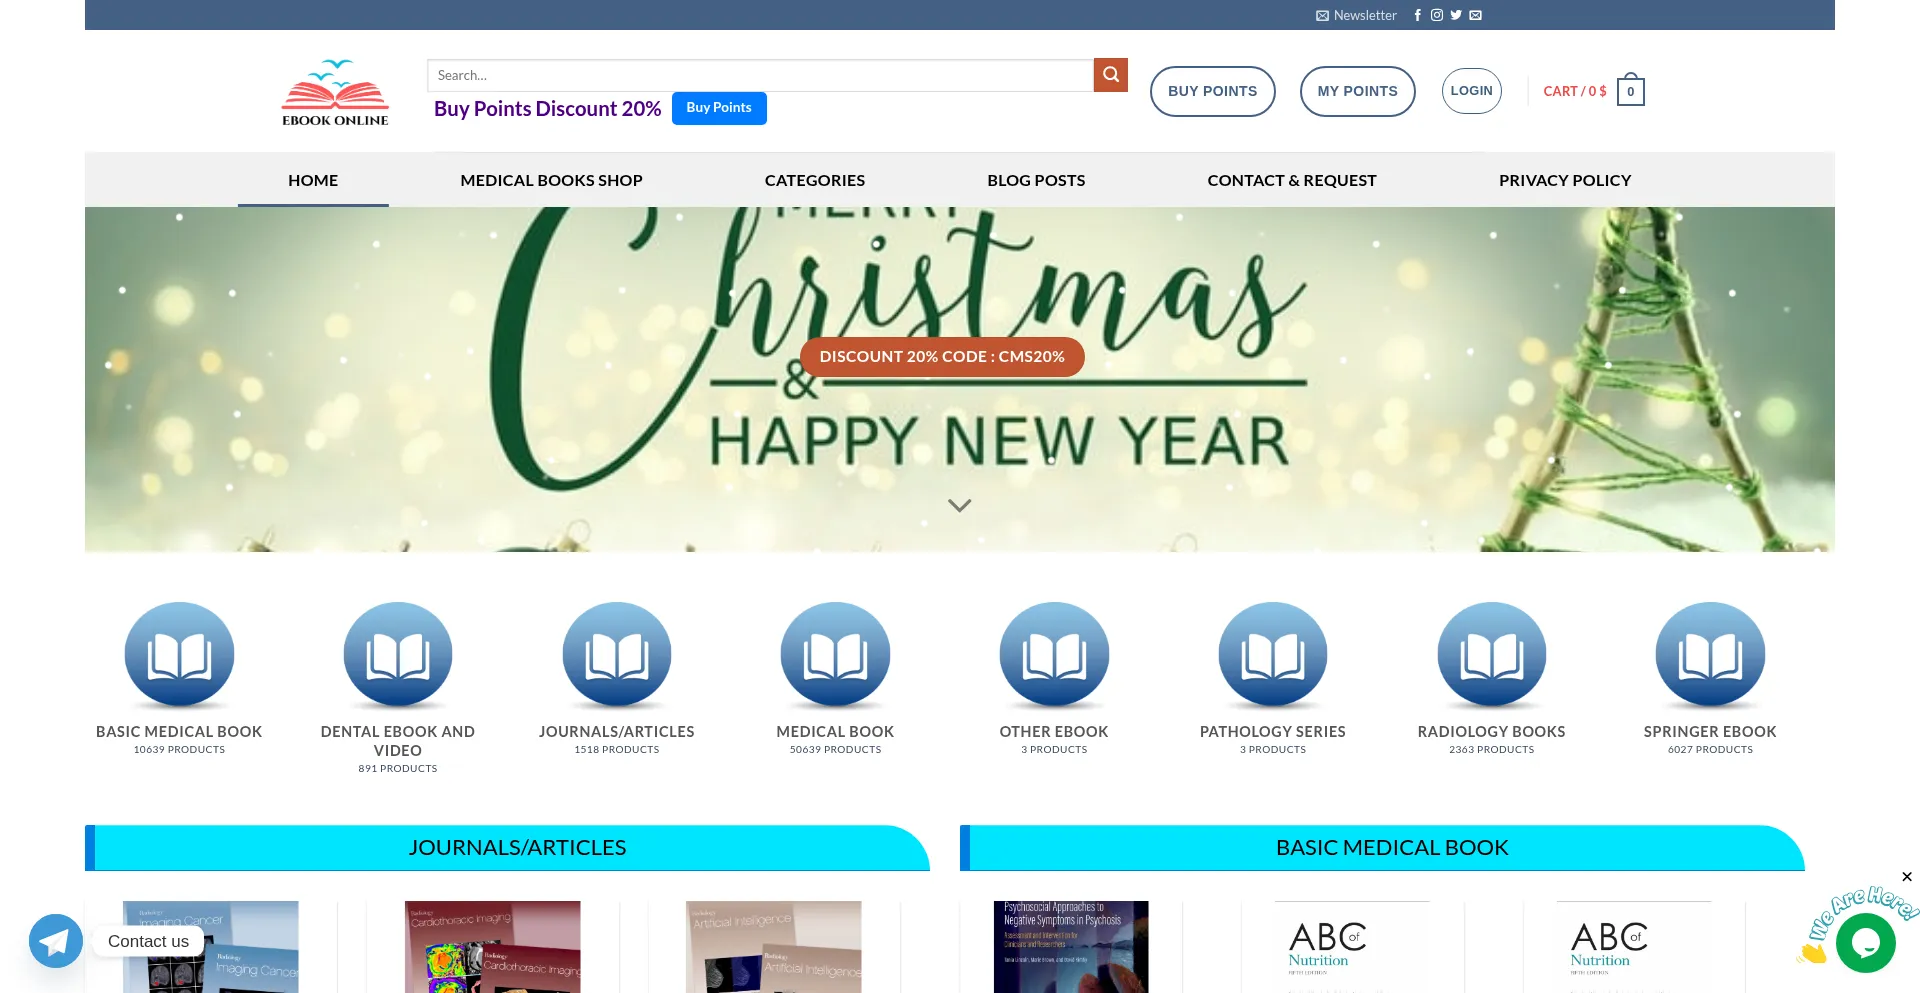The width and height of the screenshot is (1920, 993).
Task: Select the Basic Medical Book category icon
Action: click(178, 655)
